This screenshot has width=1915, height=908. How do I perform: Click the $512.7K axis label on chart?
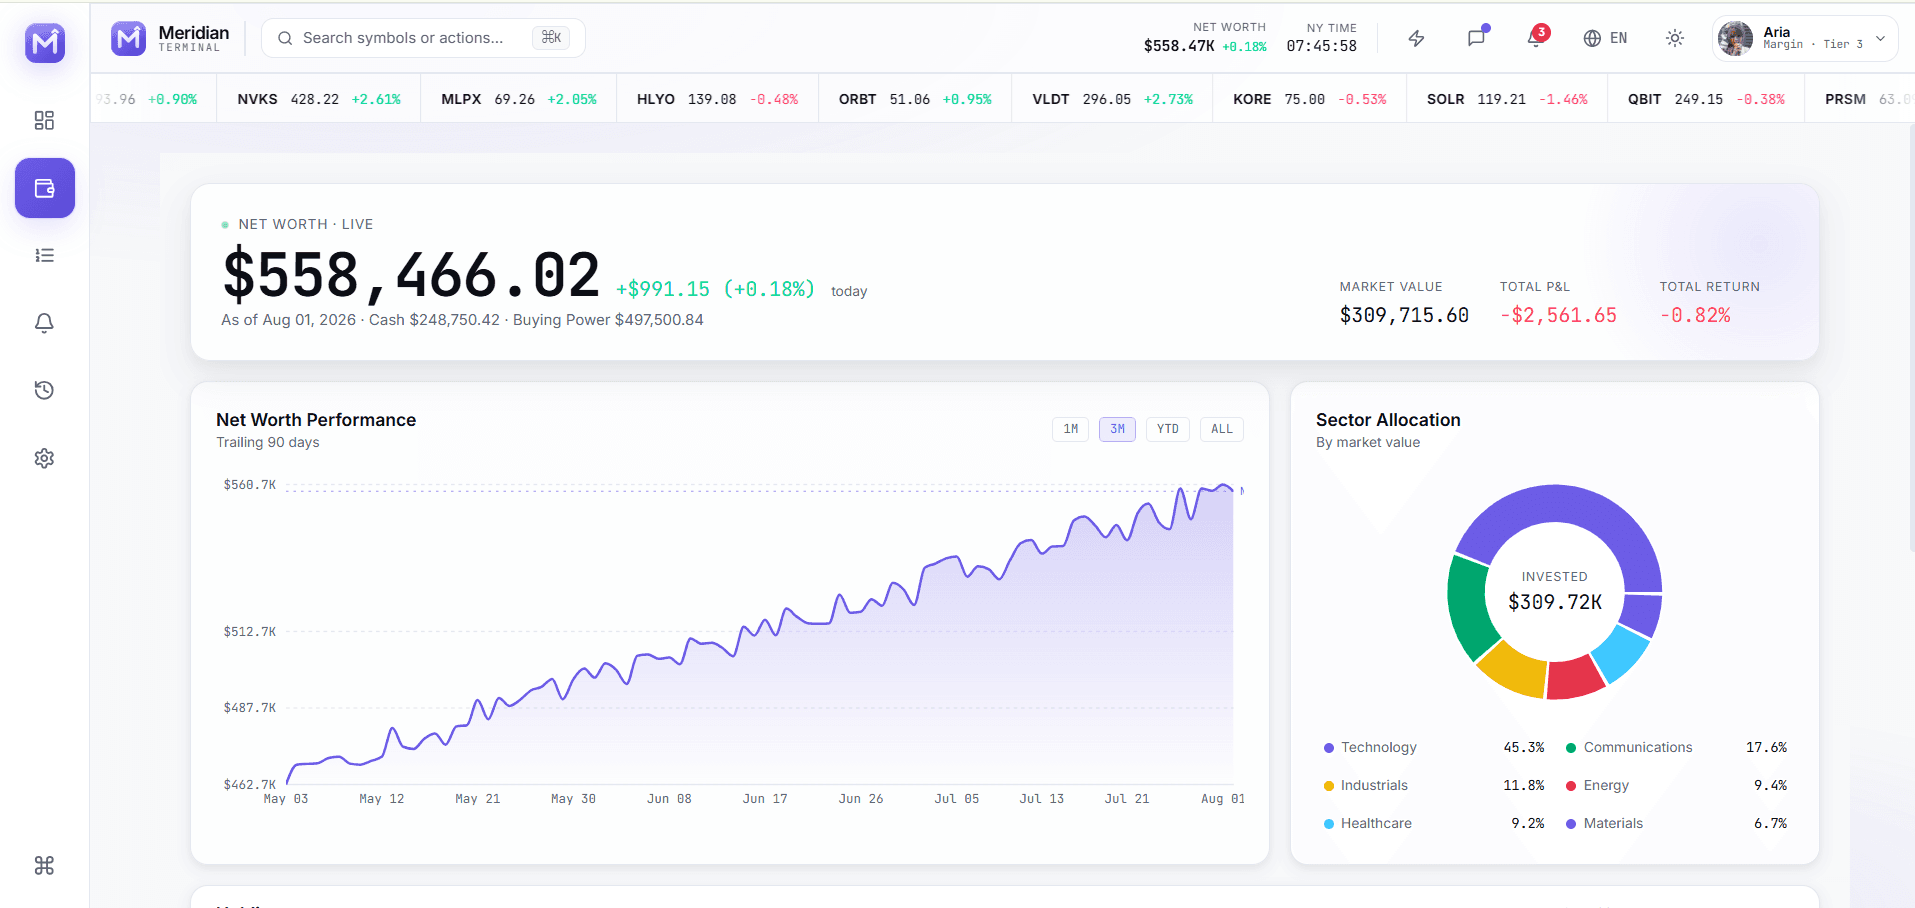tap(249, 632)
